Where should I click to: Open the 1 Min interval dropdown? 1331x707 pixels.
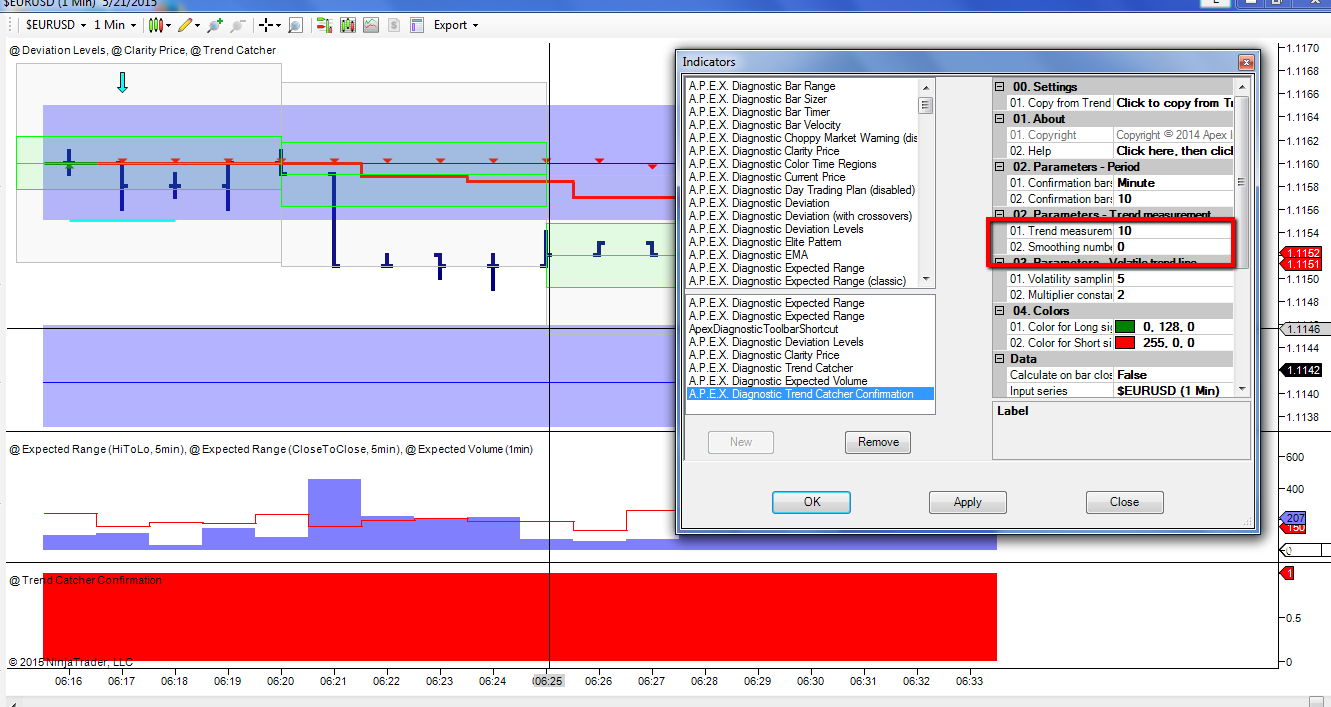(x=114, y=25)
